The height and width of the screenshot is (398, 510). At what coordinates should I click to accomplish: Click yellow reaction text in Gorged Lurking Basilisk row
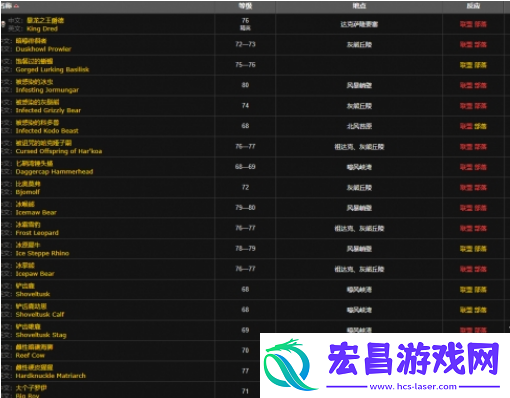tap(473, 65)
